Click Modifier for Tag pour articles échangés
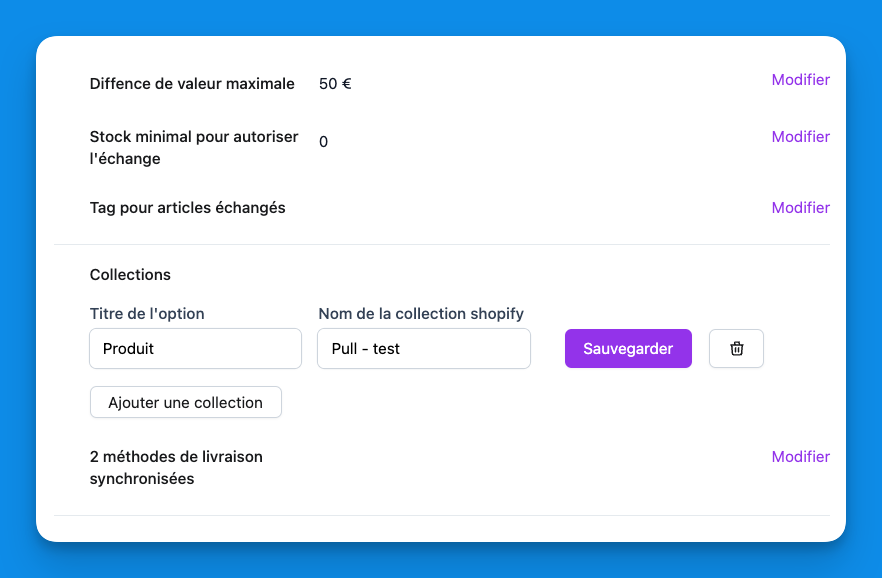This screenshot has height=578, width=882. point(800,207)
